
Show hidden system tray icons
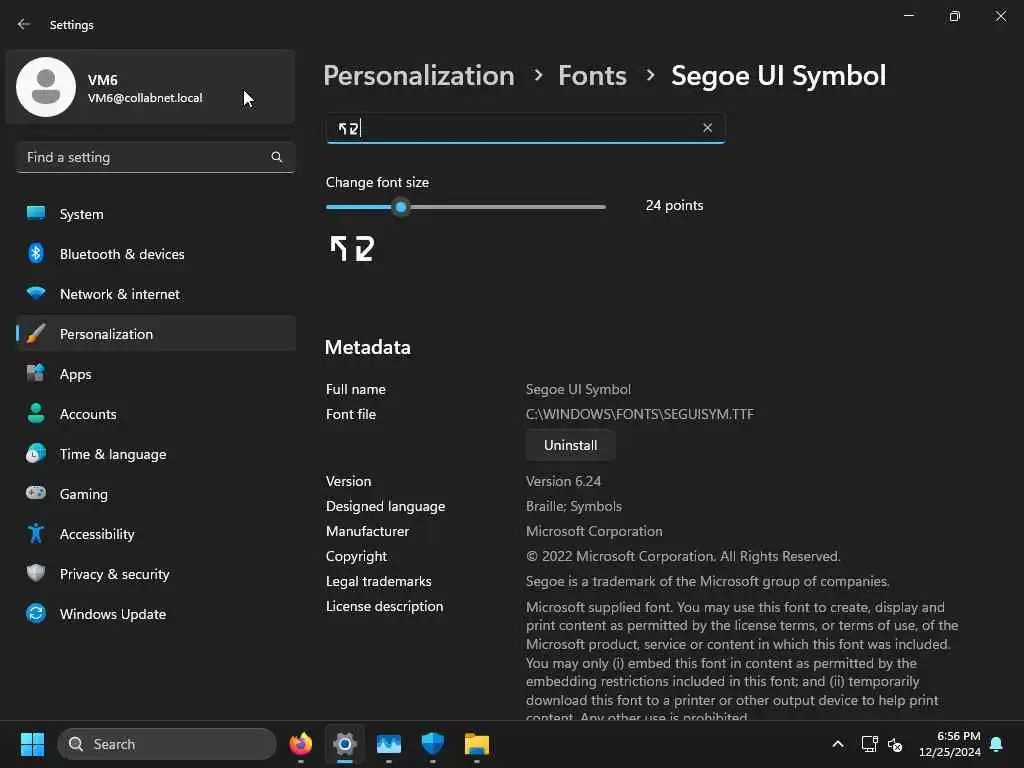838,744
